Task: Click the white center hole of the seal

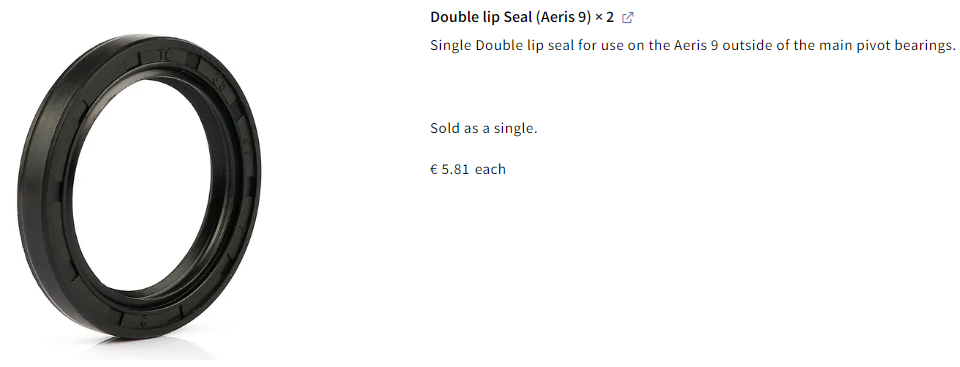Action: click(x=143, y=184)
